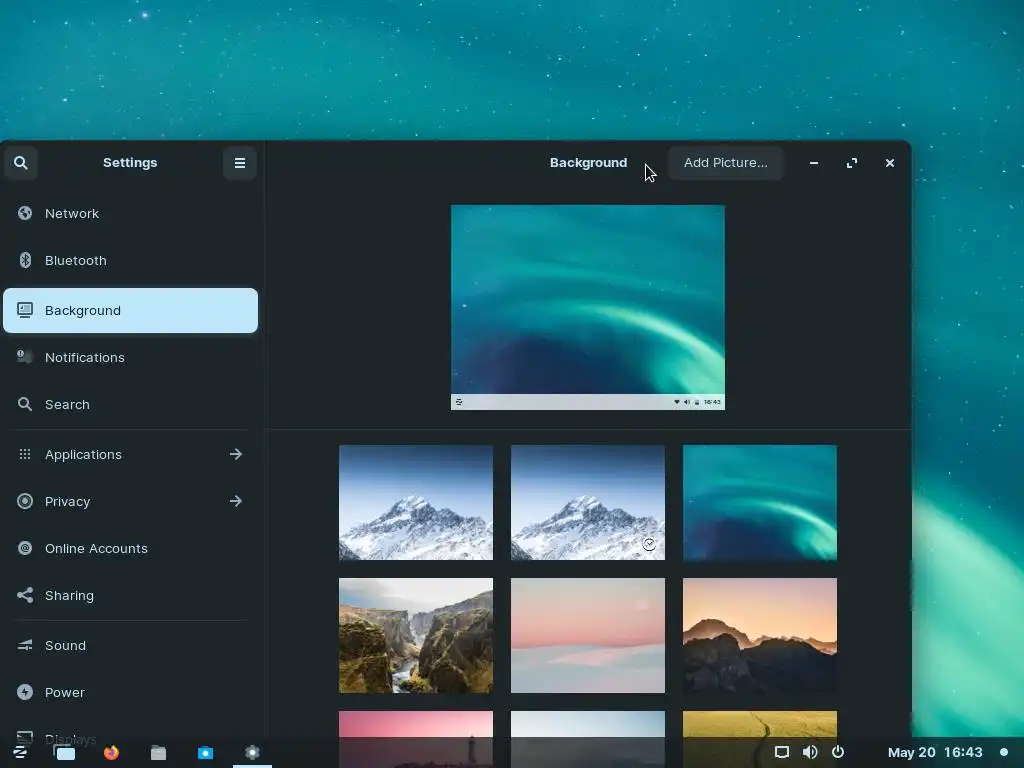This screenshot has width=1024, height=768.
Task: Click the Add Picture... button
Action: point(726,163)
